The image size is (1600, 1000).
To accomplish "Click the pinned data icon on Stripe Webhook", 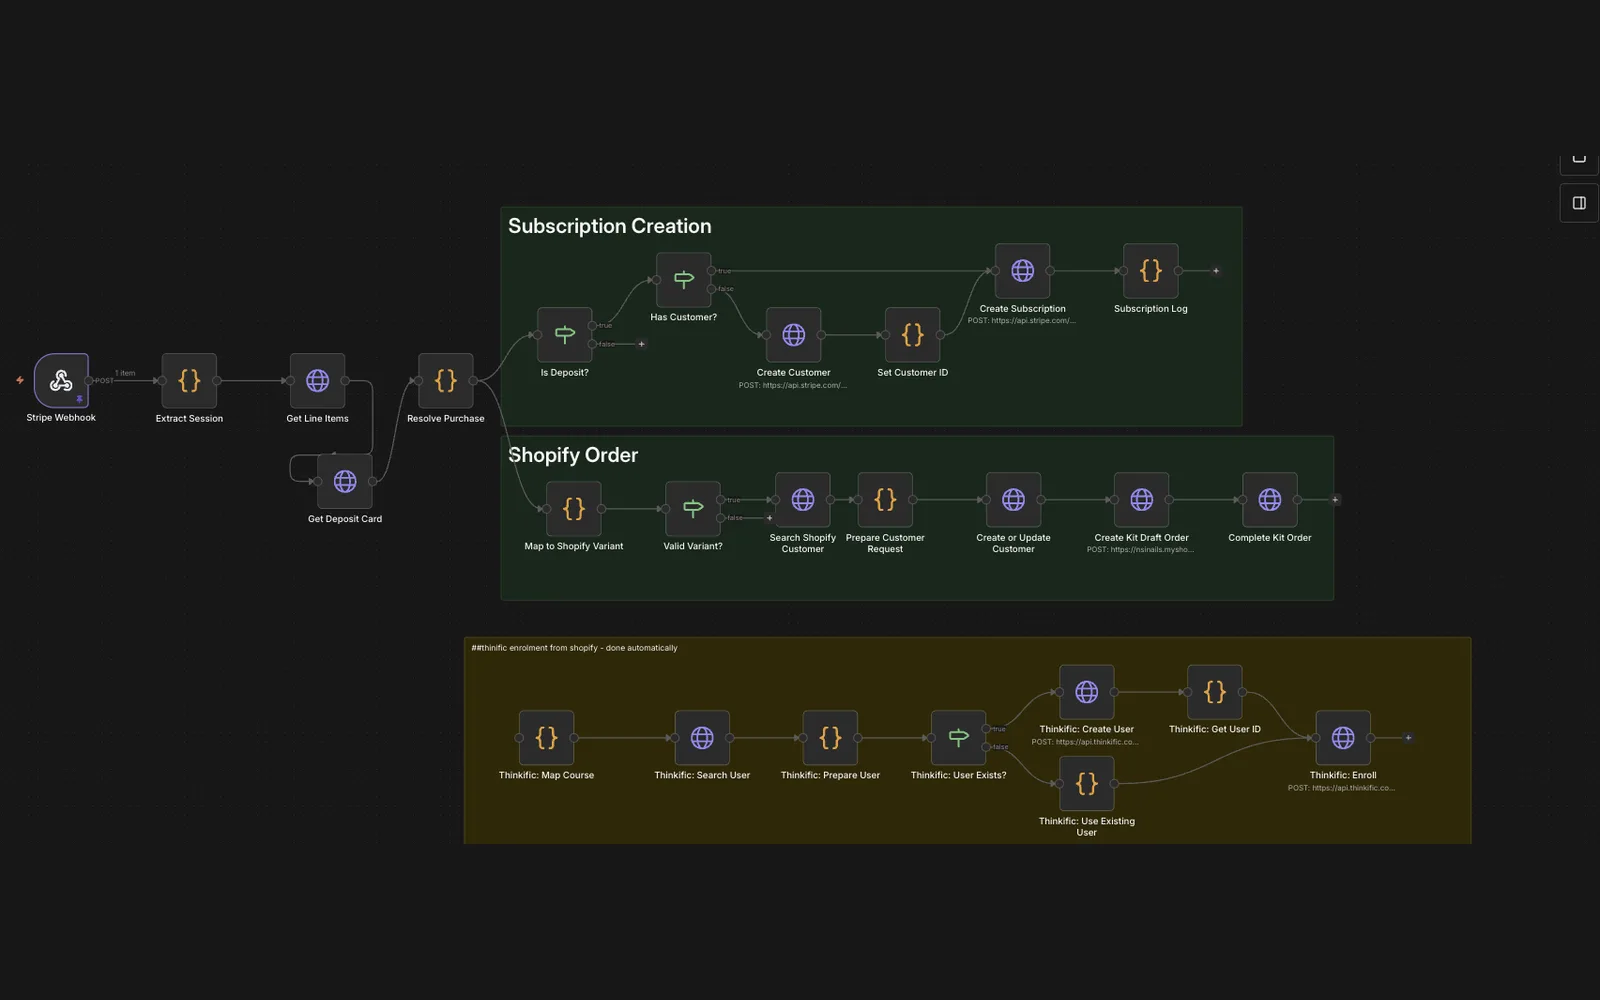I will [80, 399].
